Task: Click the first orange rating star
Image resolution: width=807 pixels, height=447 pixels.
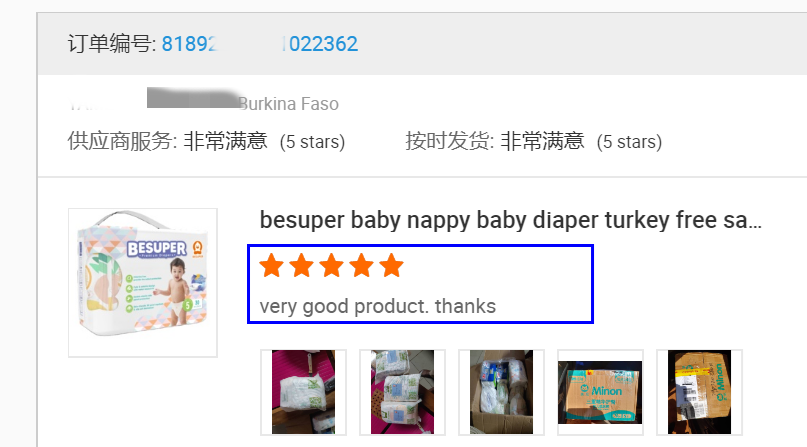Action: (271, 265)
